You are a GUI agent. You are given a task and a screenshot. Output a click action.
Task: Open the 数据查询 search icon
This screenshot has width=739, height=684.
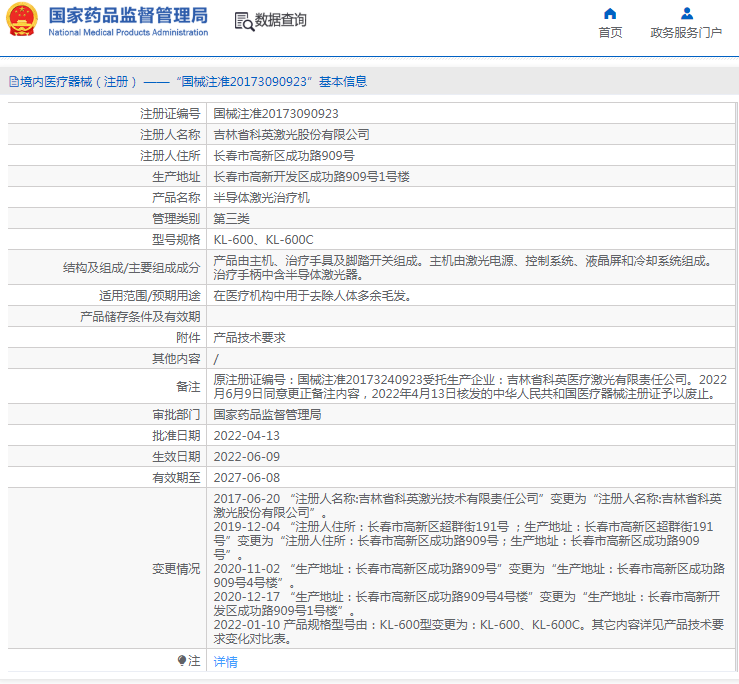(244, 22)
